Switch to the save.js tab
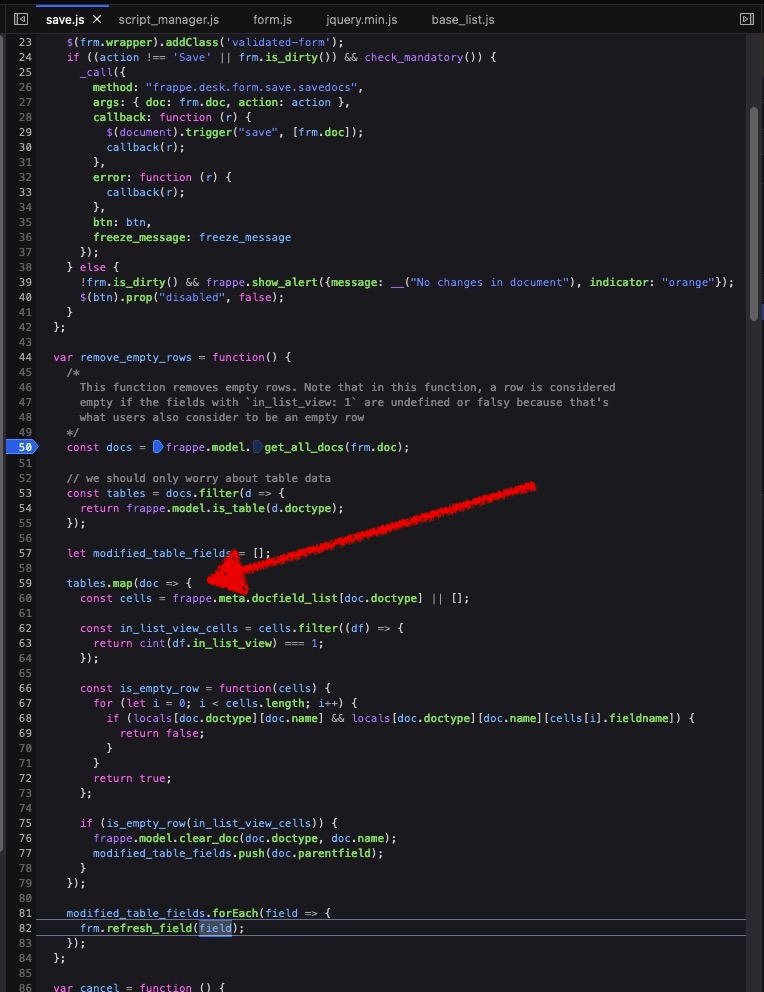This screenshot has width=764, height=992. (x=65, y=20)
